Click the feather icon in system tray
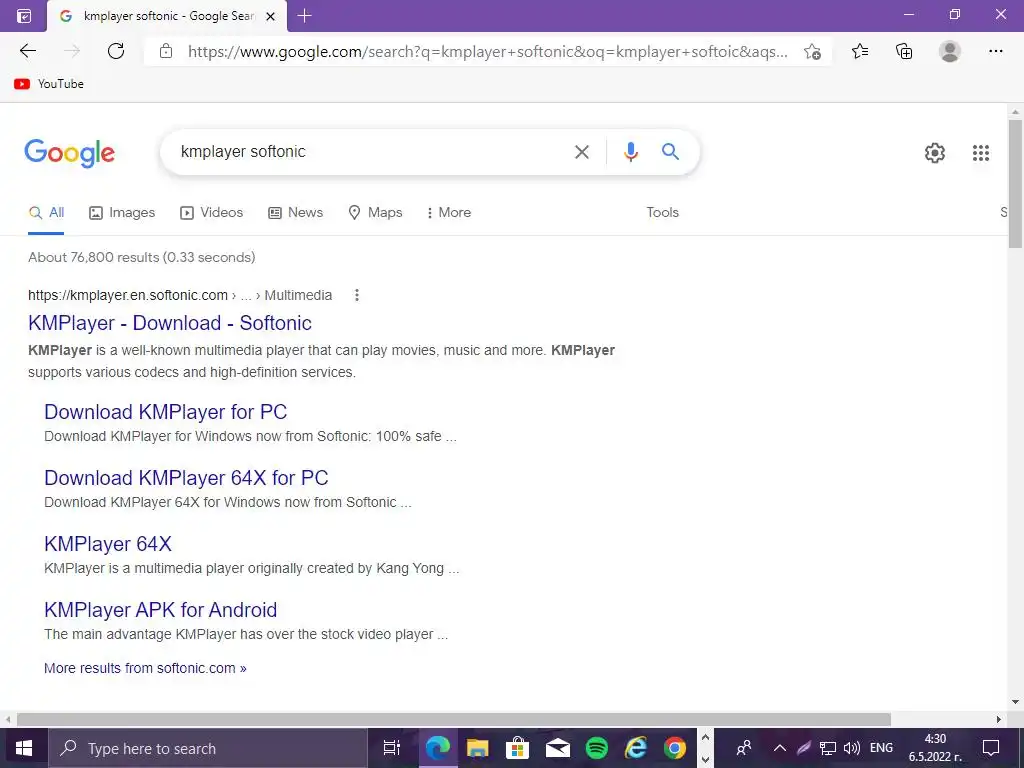 (803, 748)
